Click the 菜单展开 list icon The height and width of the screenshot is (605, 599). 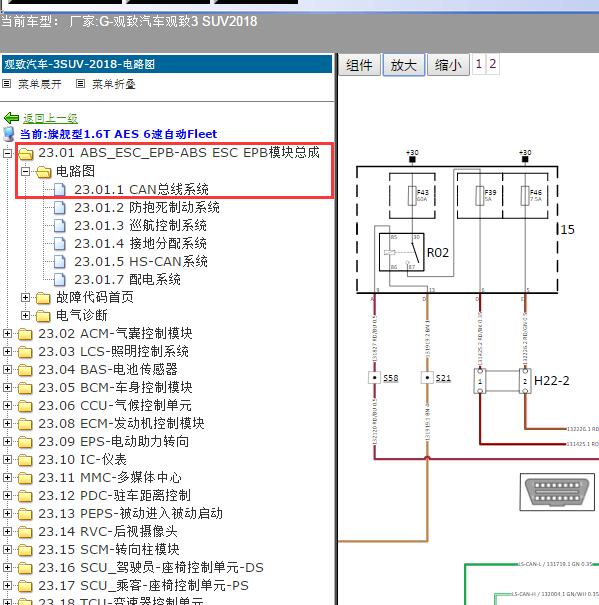(x=7, y=83)
